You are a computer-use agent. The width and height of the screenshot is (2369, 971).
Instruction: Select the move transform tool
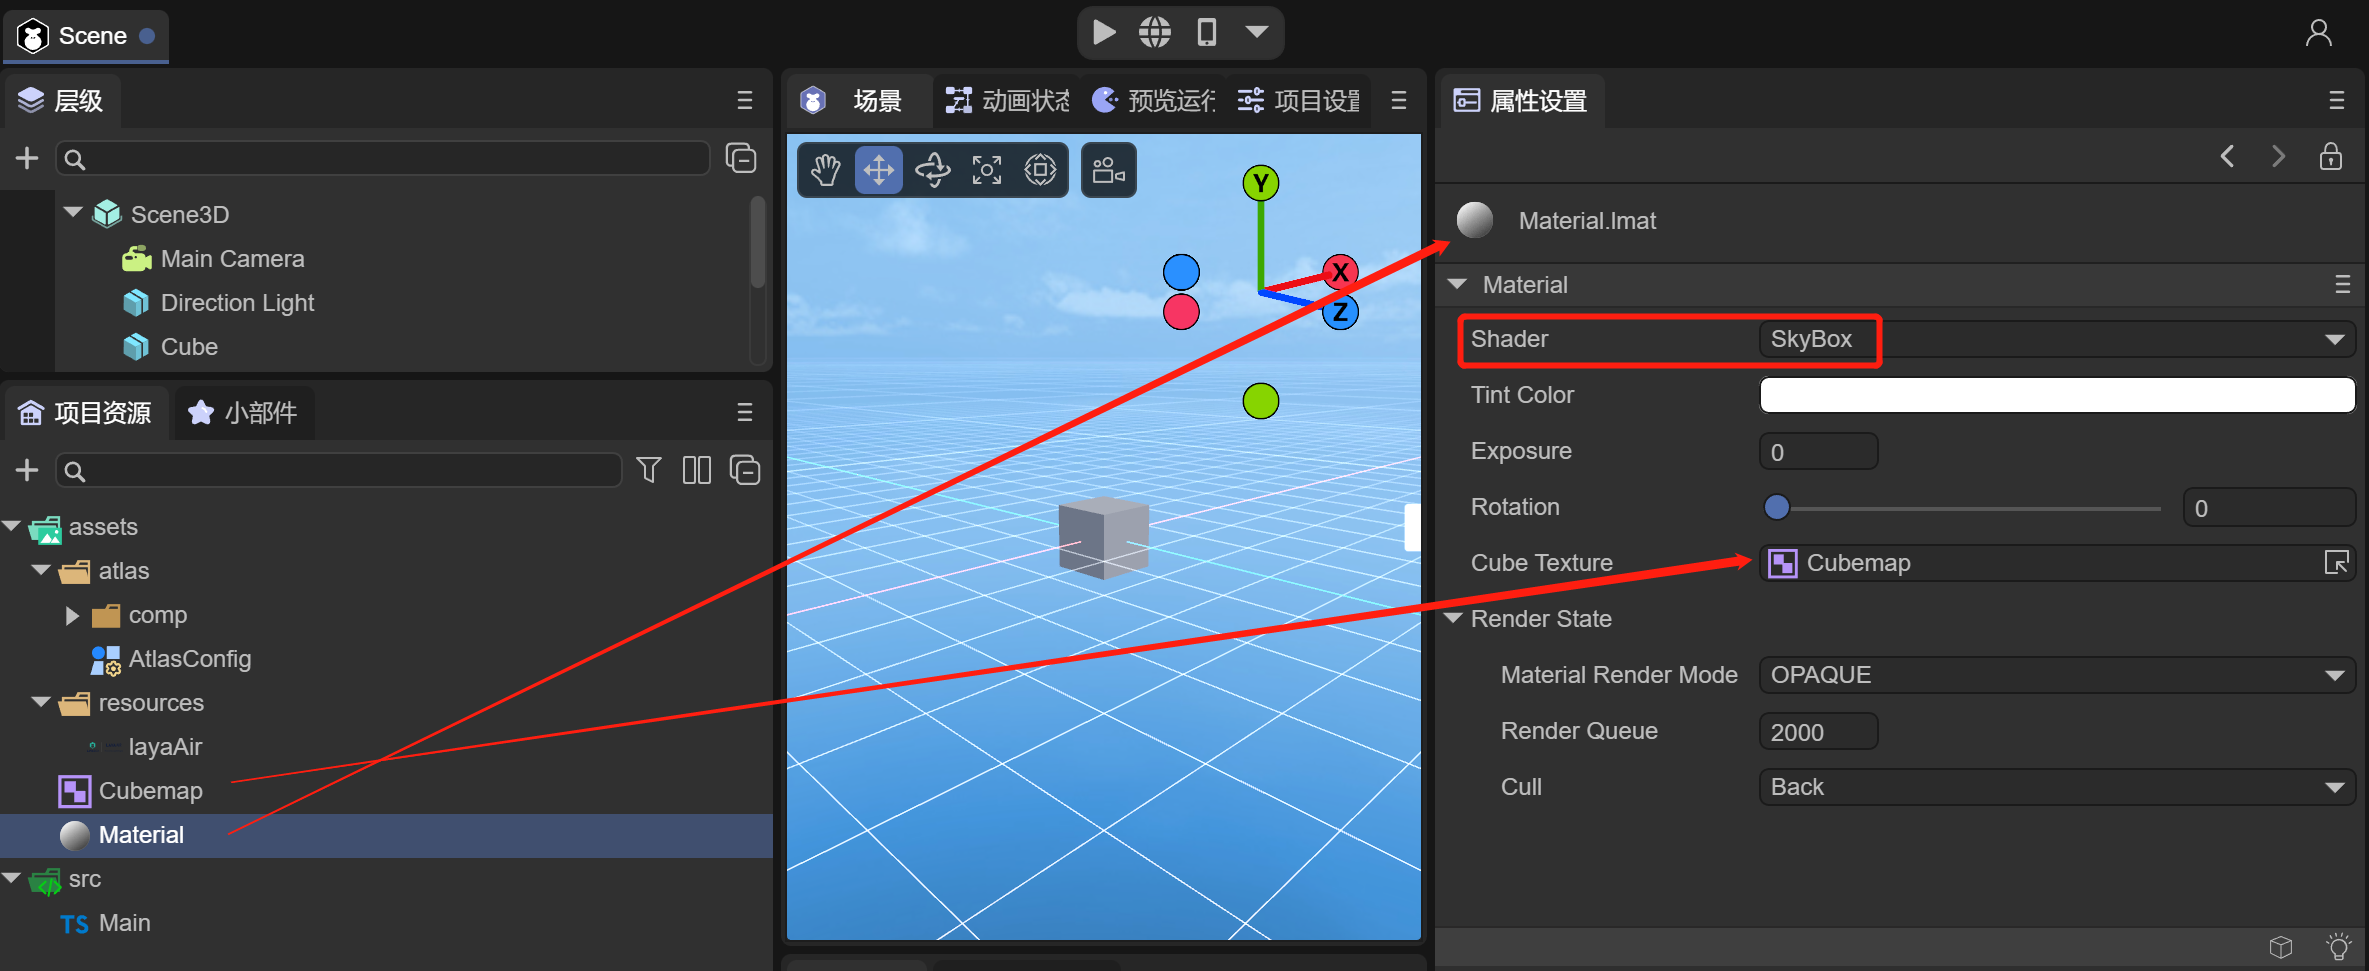879,170
